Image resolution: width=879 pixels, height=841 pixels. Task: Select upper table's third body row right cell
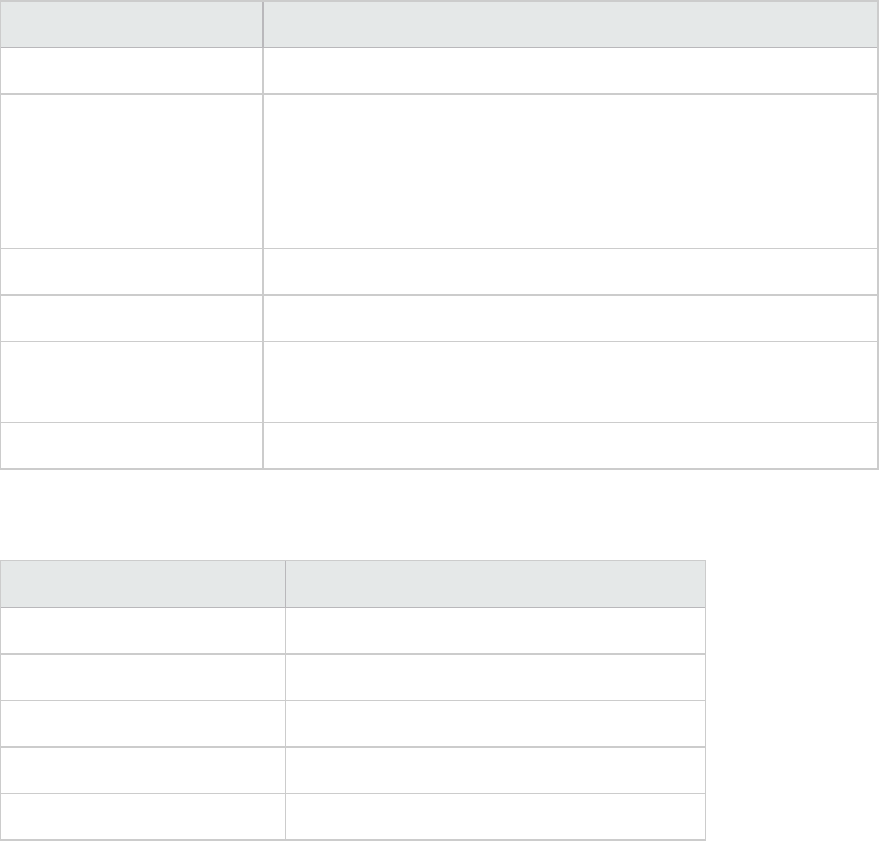coord(570,271)
